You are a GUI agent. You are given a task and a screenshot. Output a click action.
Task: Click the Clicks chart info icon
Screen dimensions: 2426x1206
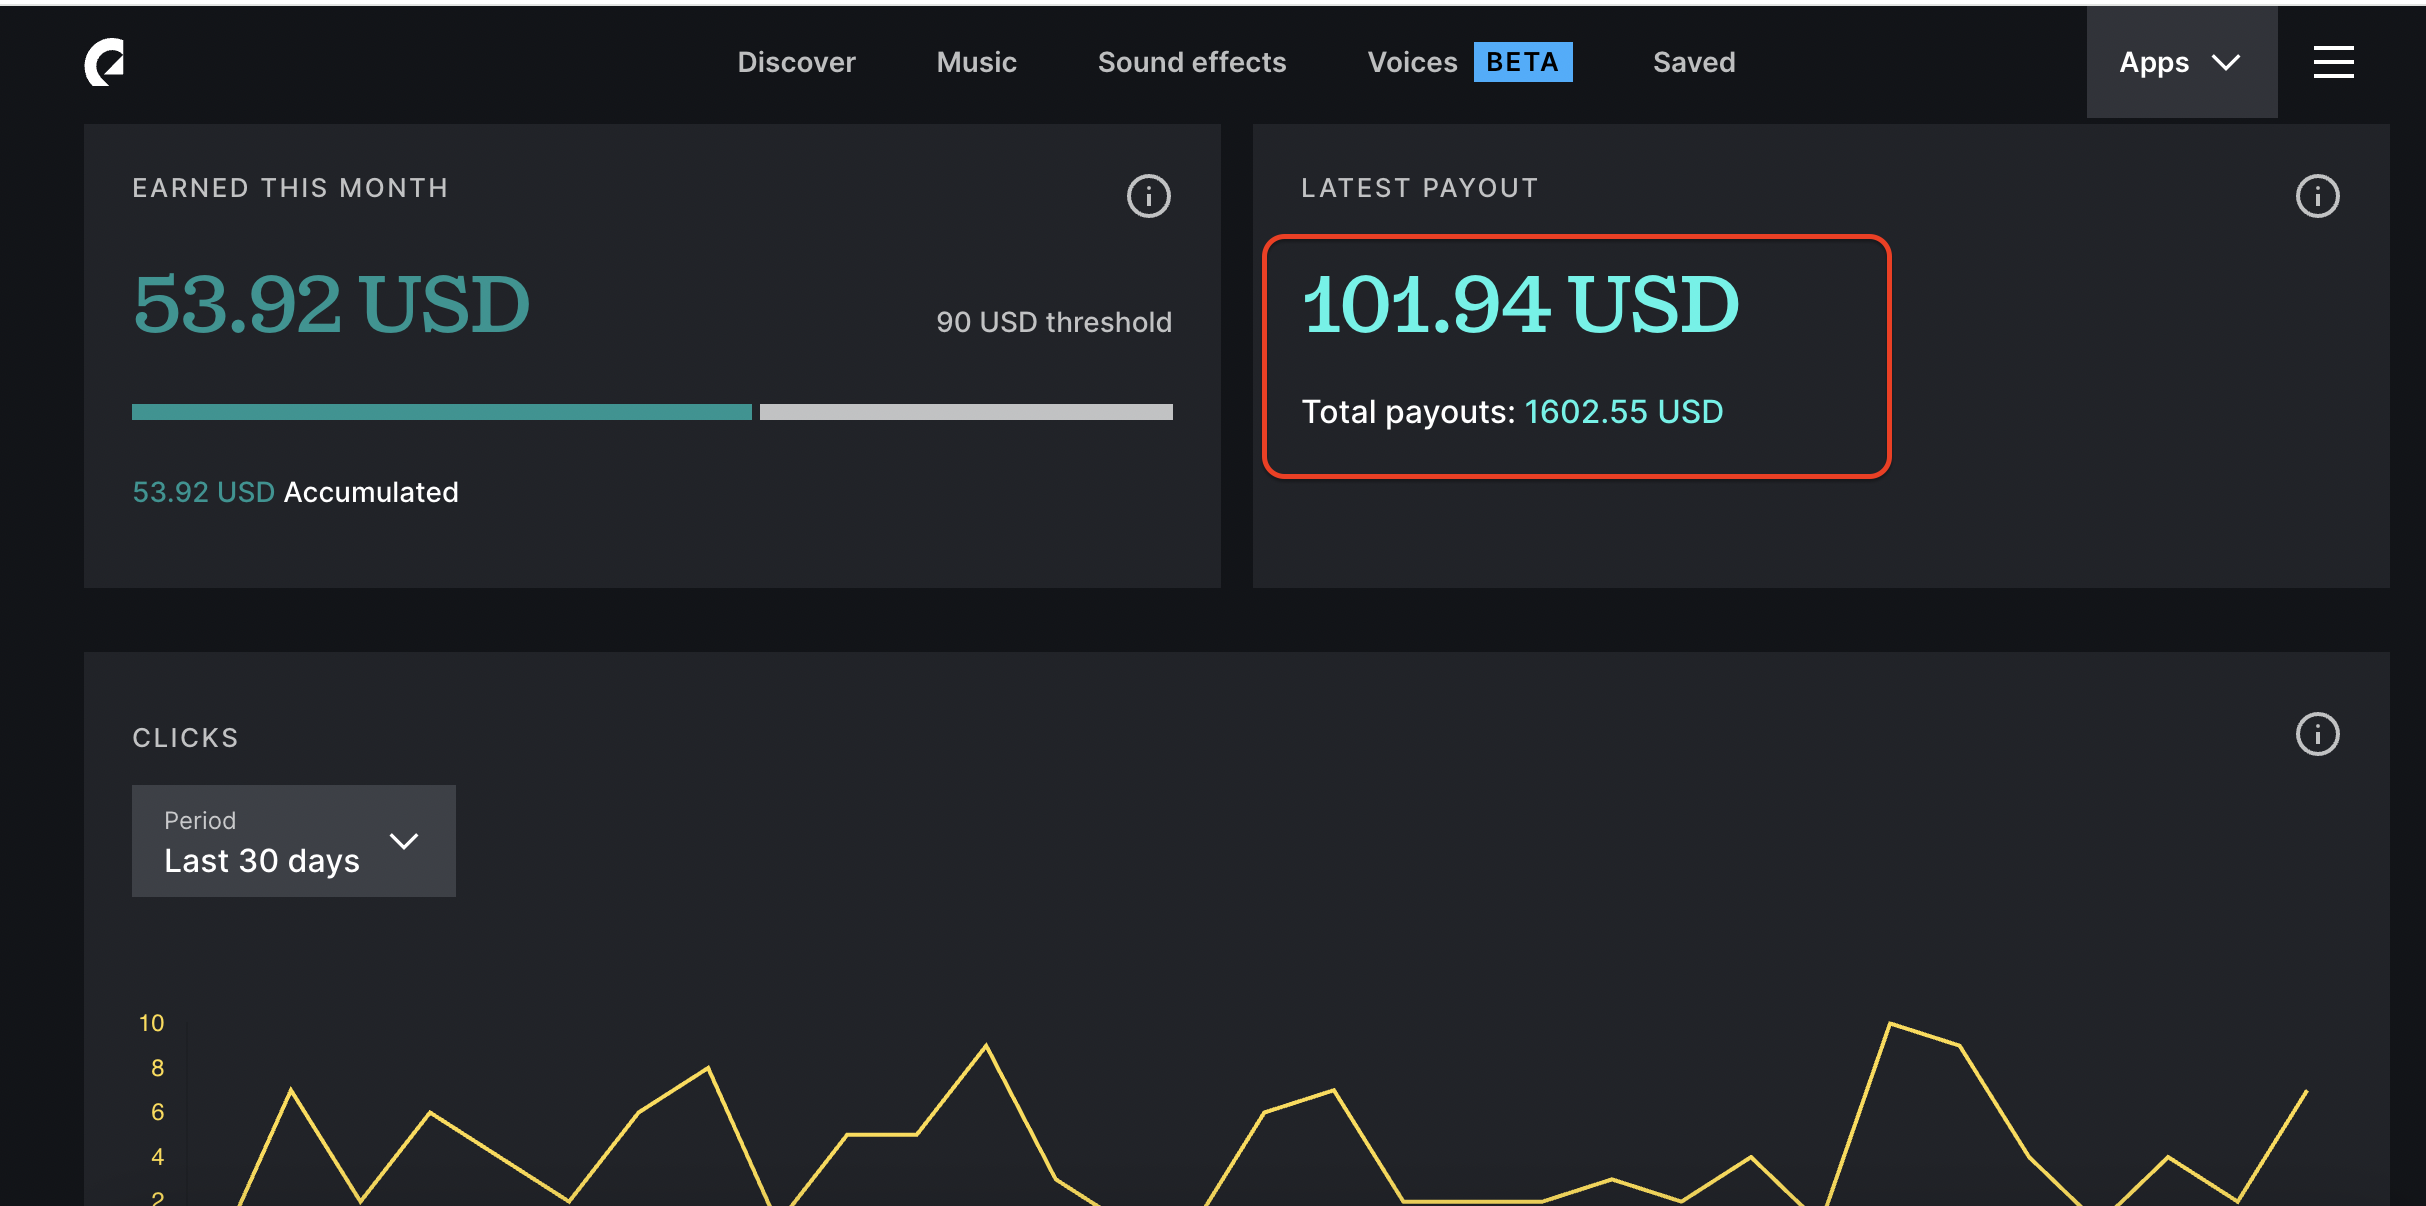2317,734
